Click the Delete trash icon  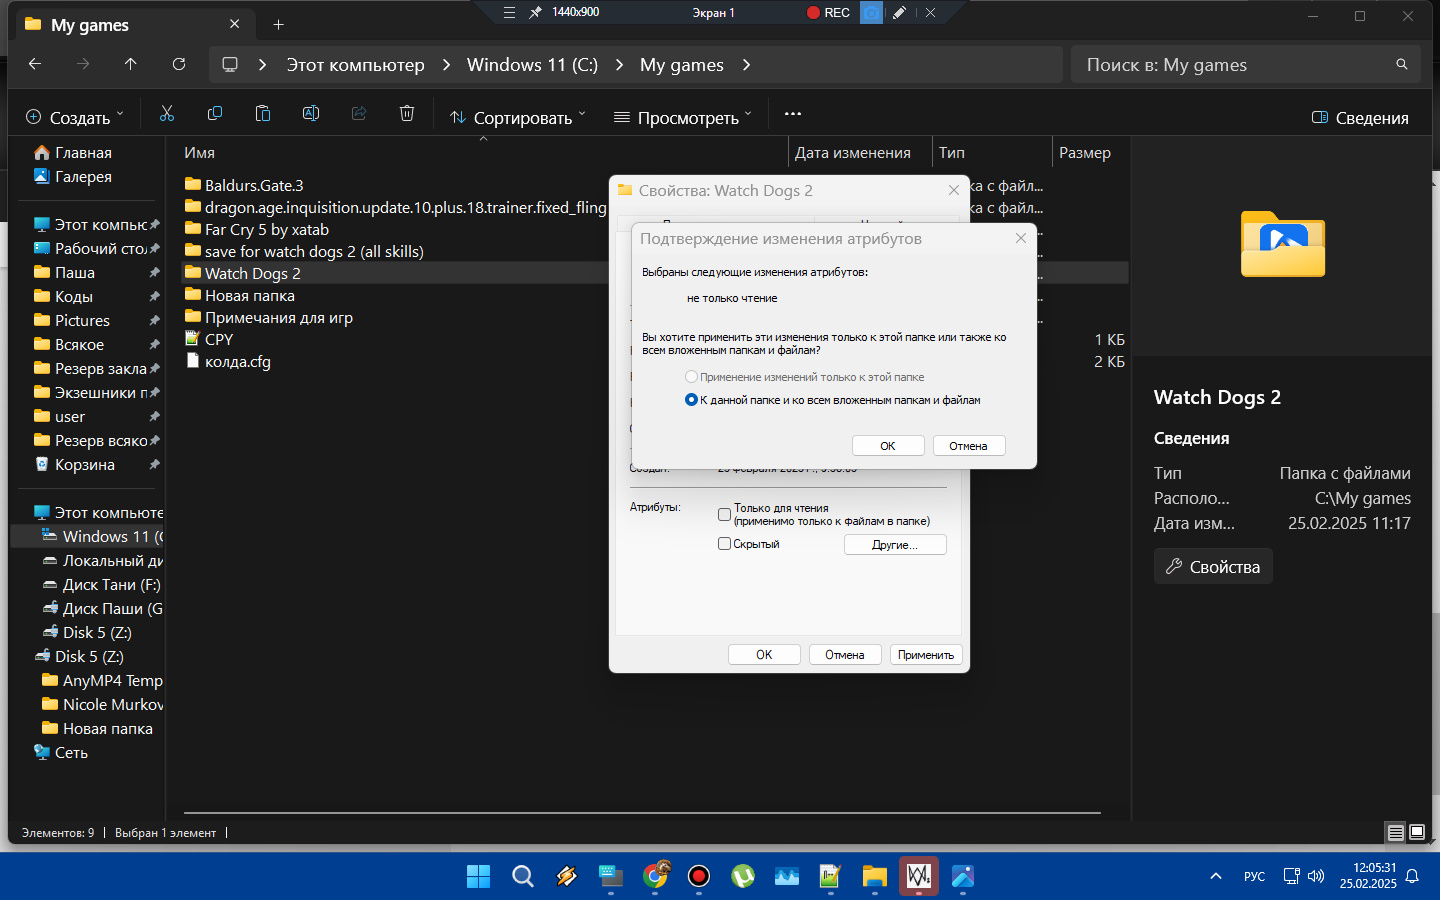tap(407, 115)
